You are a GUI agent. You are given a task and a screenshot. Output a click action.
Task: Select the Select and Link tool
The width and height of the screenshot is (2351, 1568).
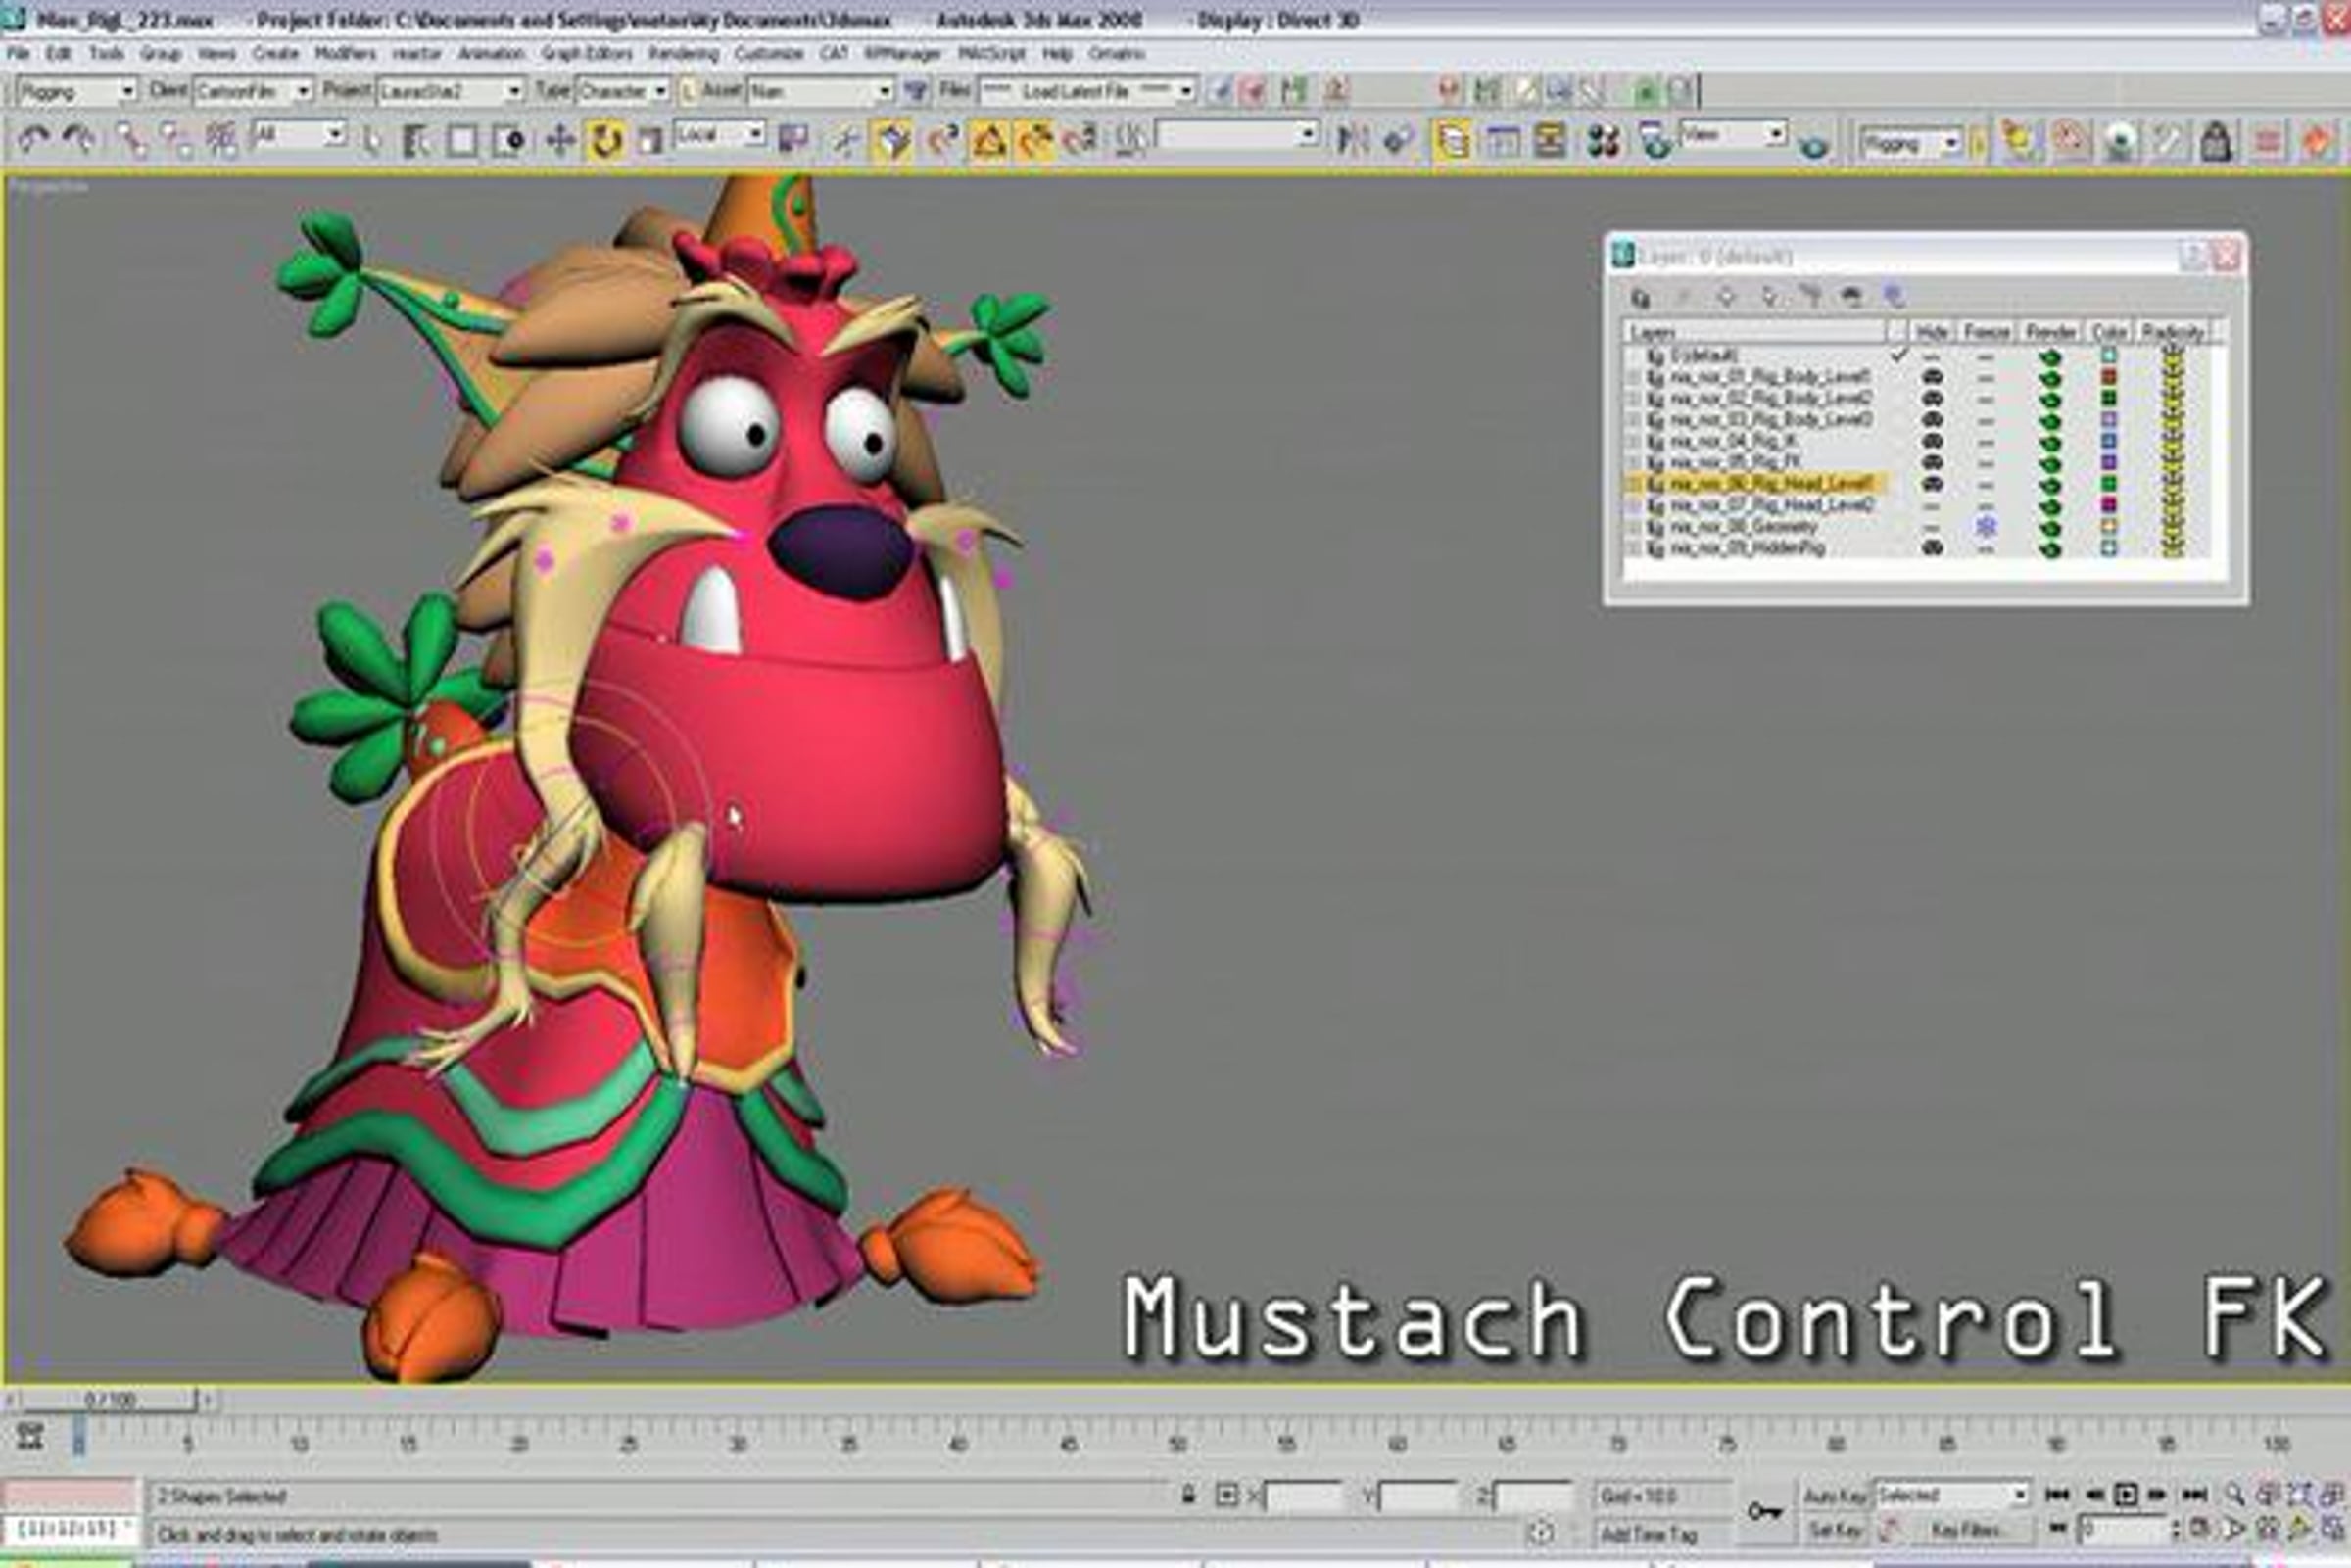pos(131,140)
